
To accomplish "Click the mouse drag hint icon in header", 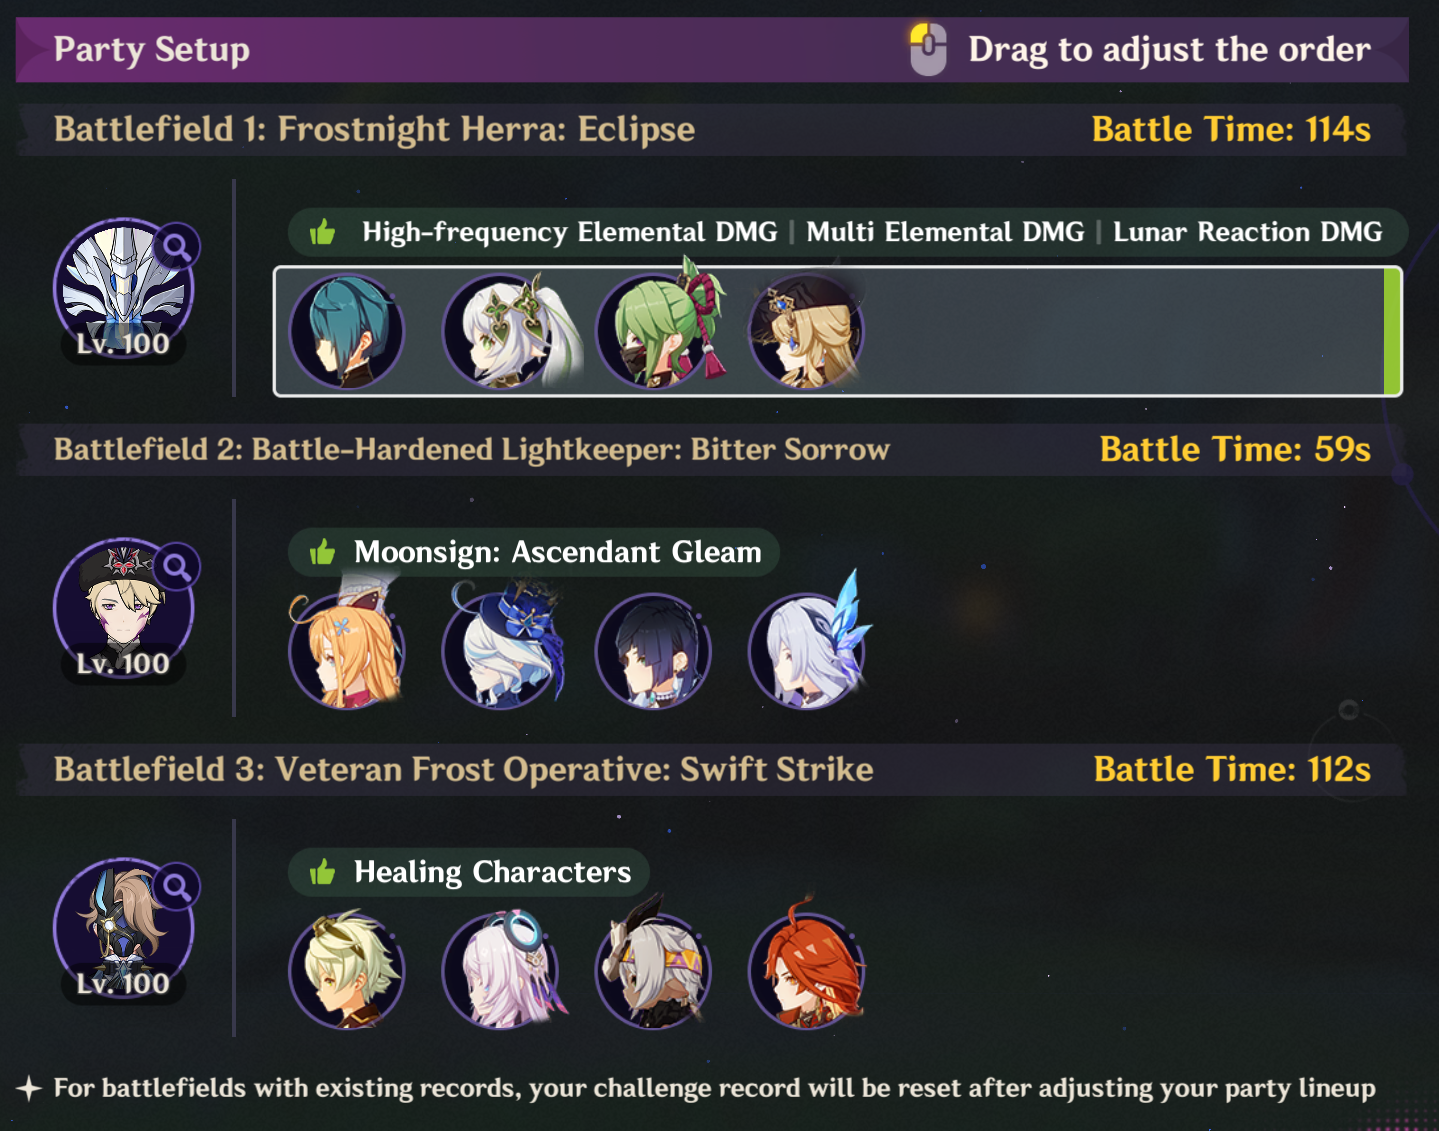I will (x=928, y=49).
